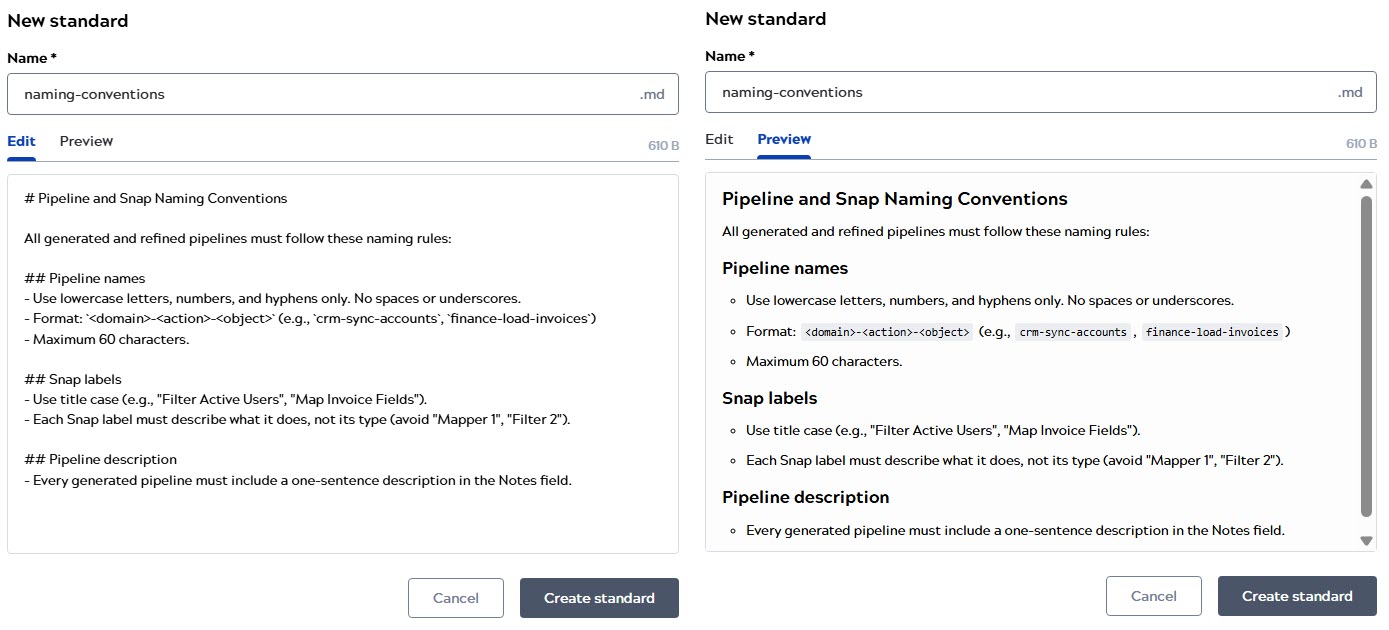Click the raw '## Pipeline names' line in the editor
The width and height of the screenshot is (1389, 630).
[x=85, y=278]
